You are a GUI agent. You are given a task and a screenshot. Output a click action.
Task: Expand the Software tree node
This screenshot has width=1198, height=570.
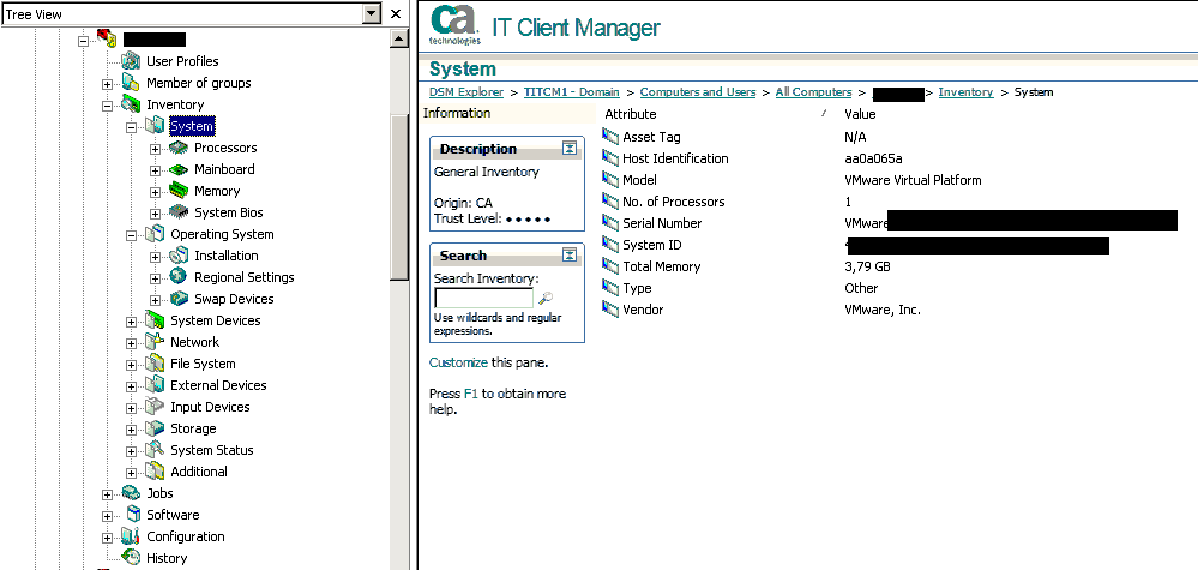click(x=107, y=516)
